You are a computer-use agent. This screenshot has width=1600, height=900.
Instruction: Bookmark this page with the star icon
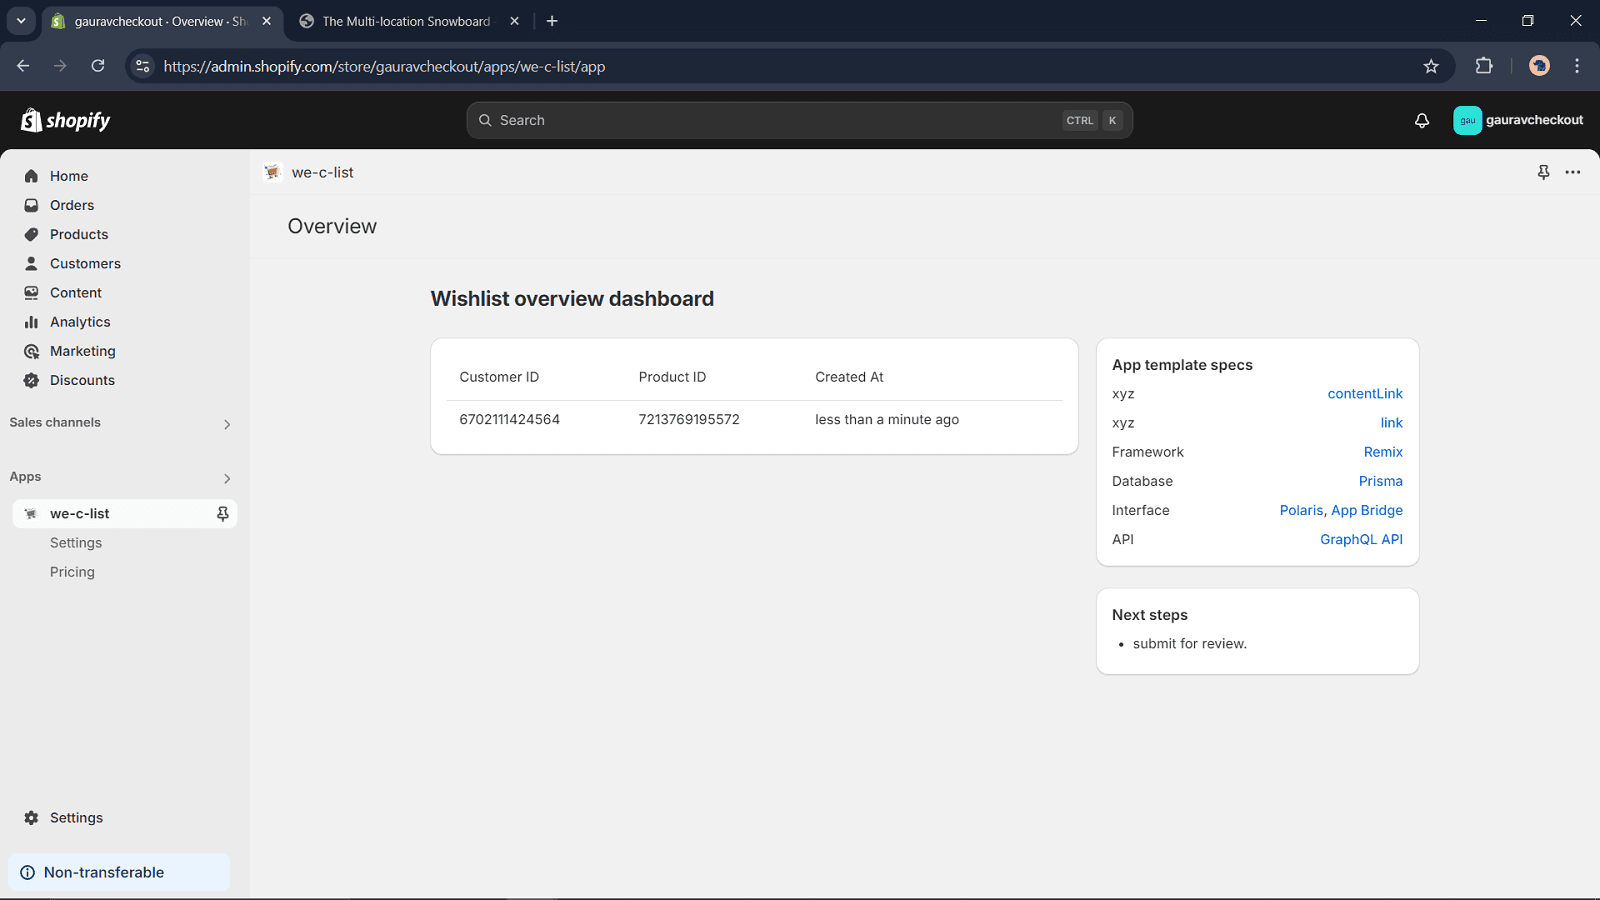[x=1431, y=66]
